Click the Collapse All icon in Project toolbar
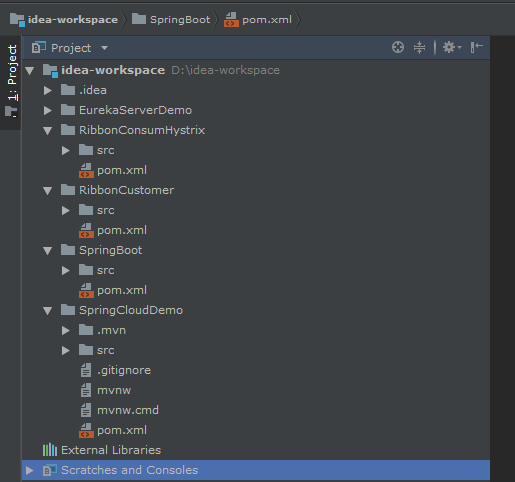The height and width of the screenshot is (482, 515). [419, 47]
